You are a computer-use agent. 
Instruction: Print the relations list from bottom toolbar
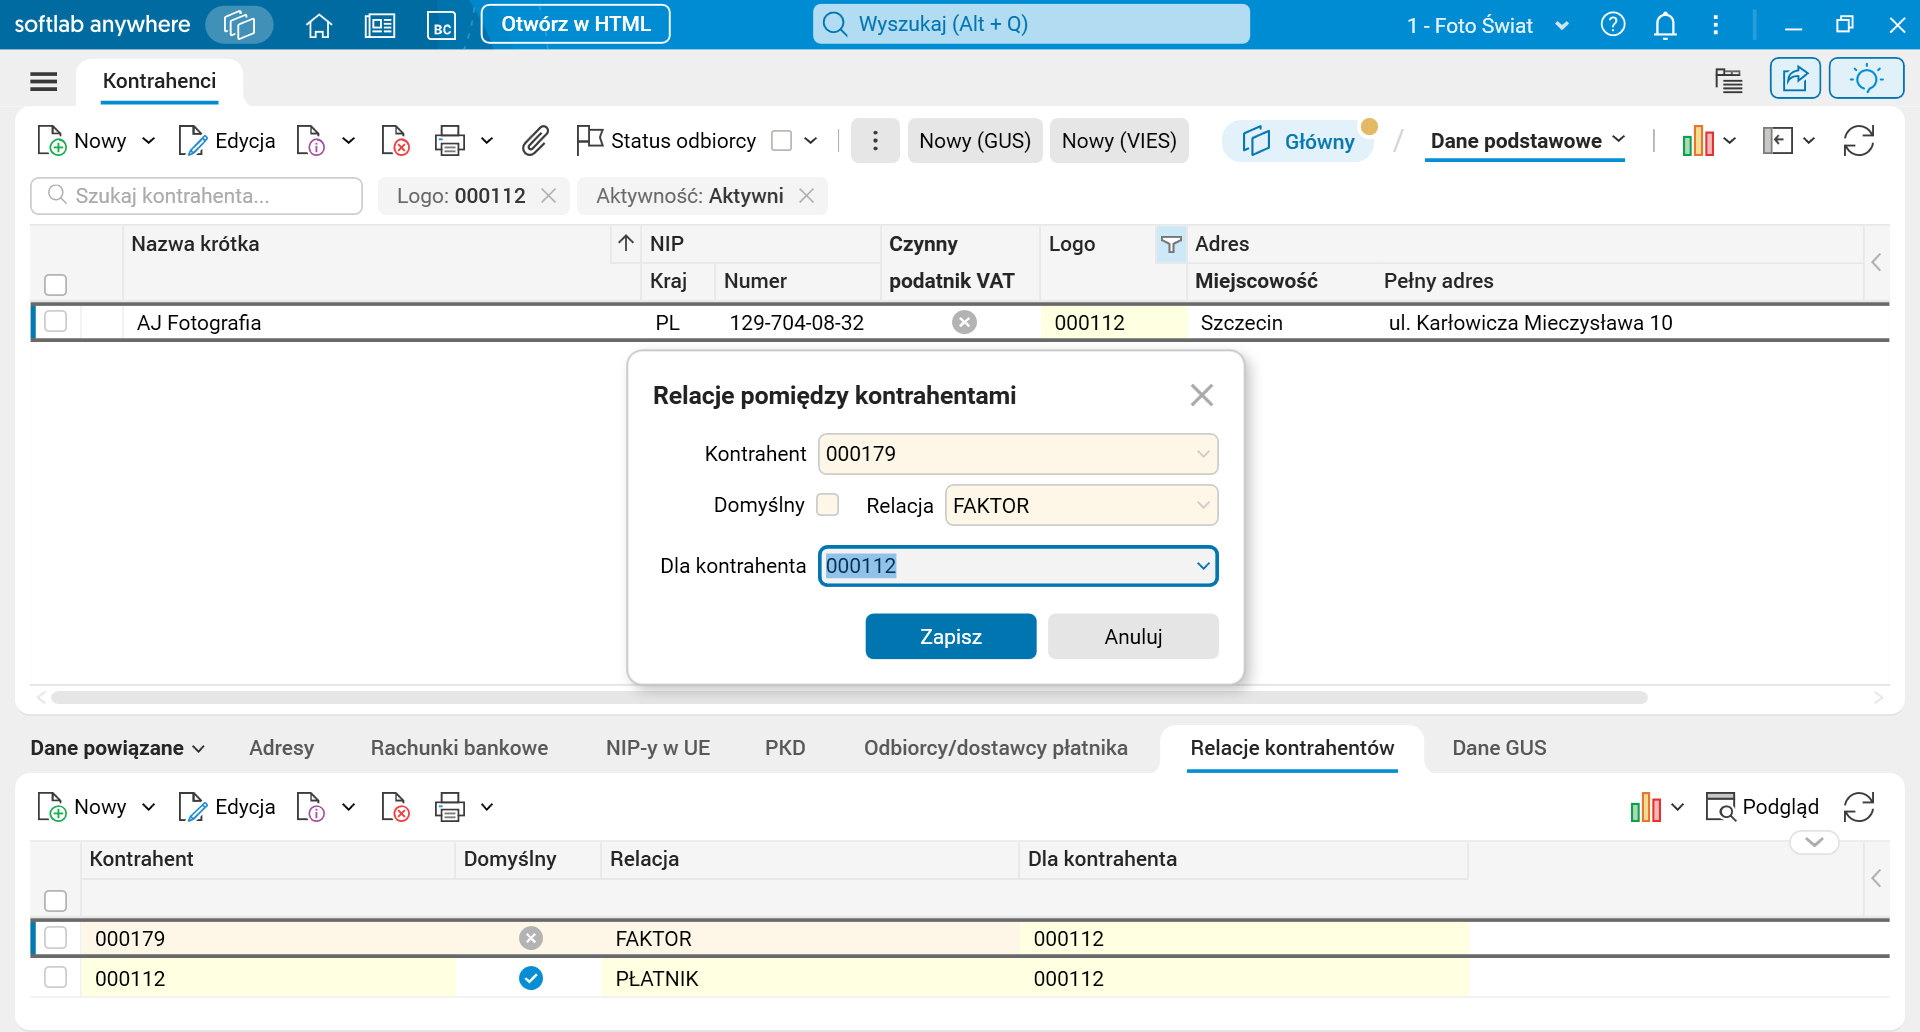click(x=450, y=807)
